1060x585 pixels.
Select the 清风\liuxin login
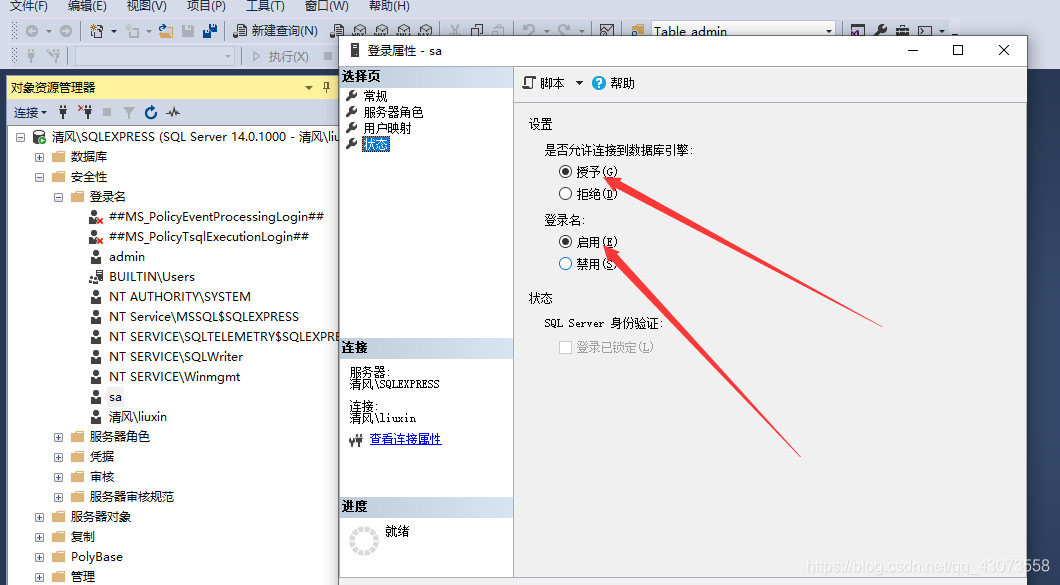(x=138, y=417)
